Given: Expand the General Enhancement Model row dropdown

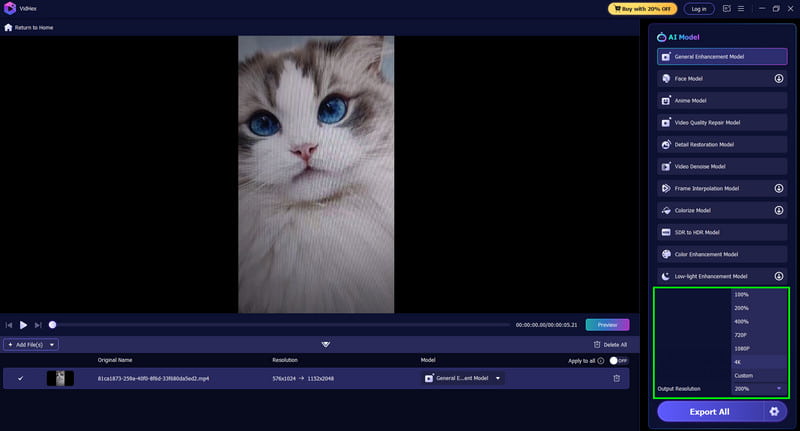Looking at the screenshot, I should tap(498, 378).
